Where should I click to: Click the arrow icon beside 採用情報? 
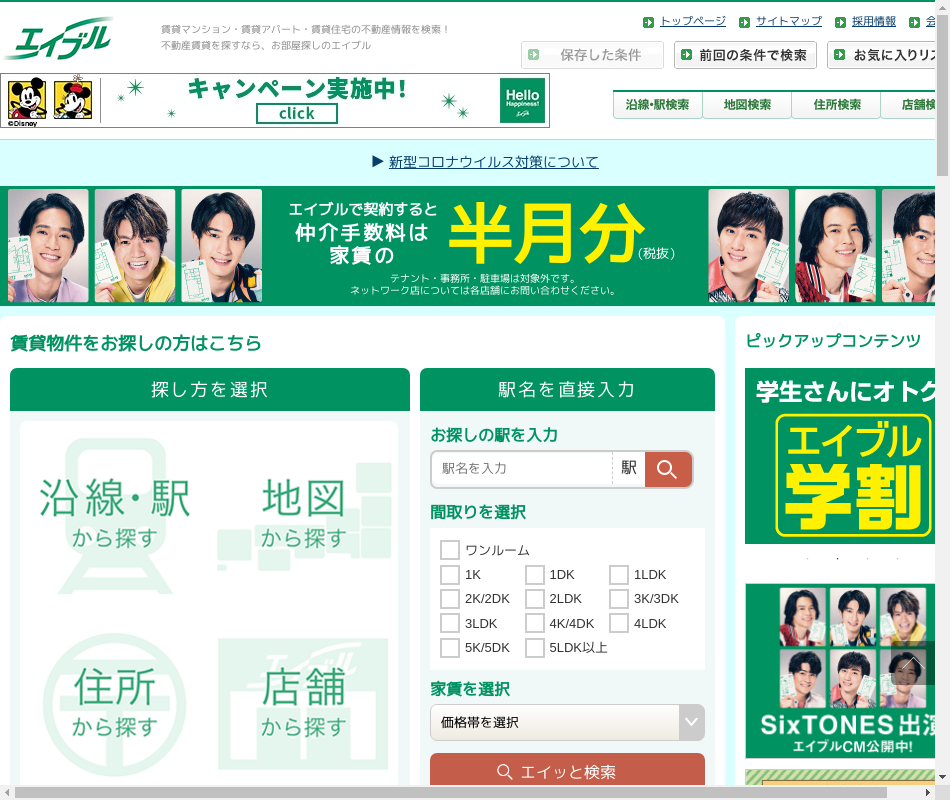(840, 22)
